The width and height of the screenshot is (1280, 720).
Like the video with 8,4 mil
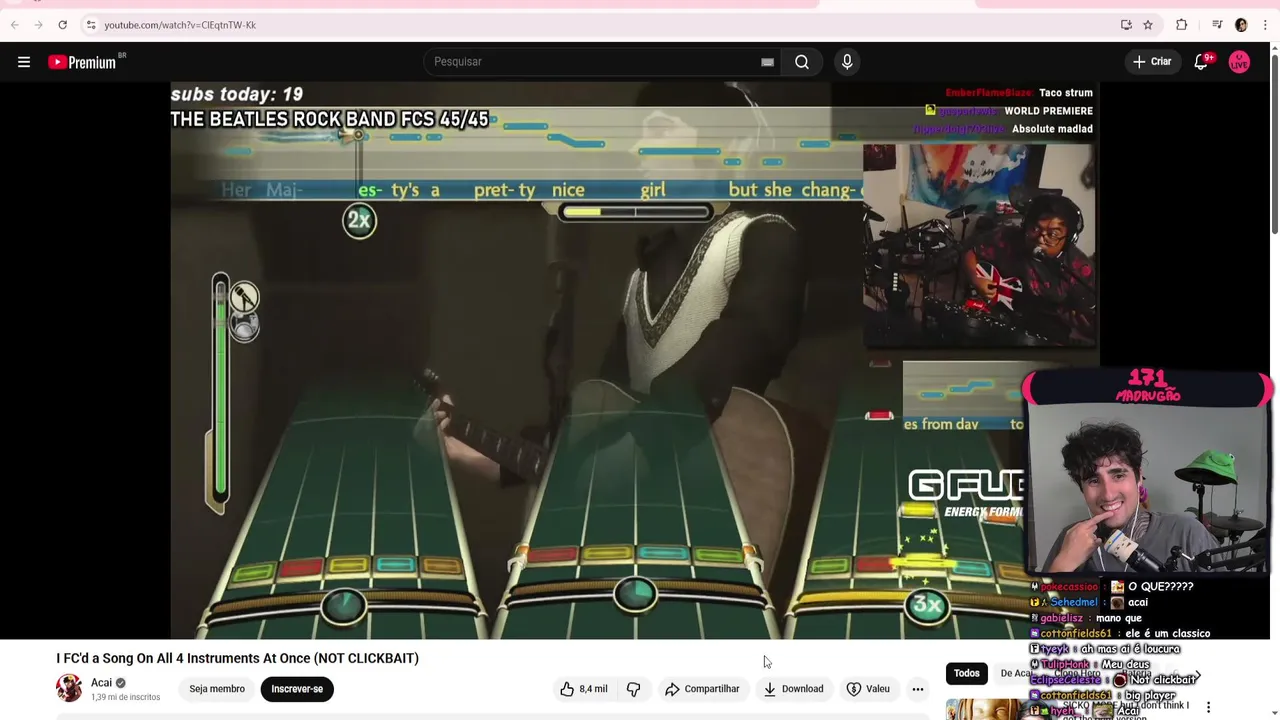click(x=583, y=689)
